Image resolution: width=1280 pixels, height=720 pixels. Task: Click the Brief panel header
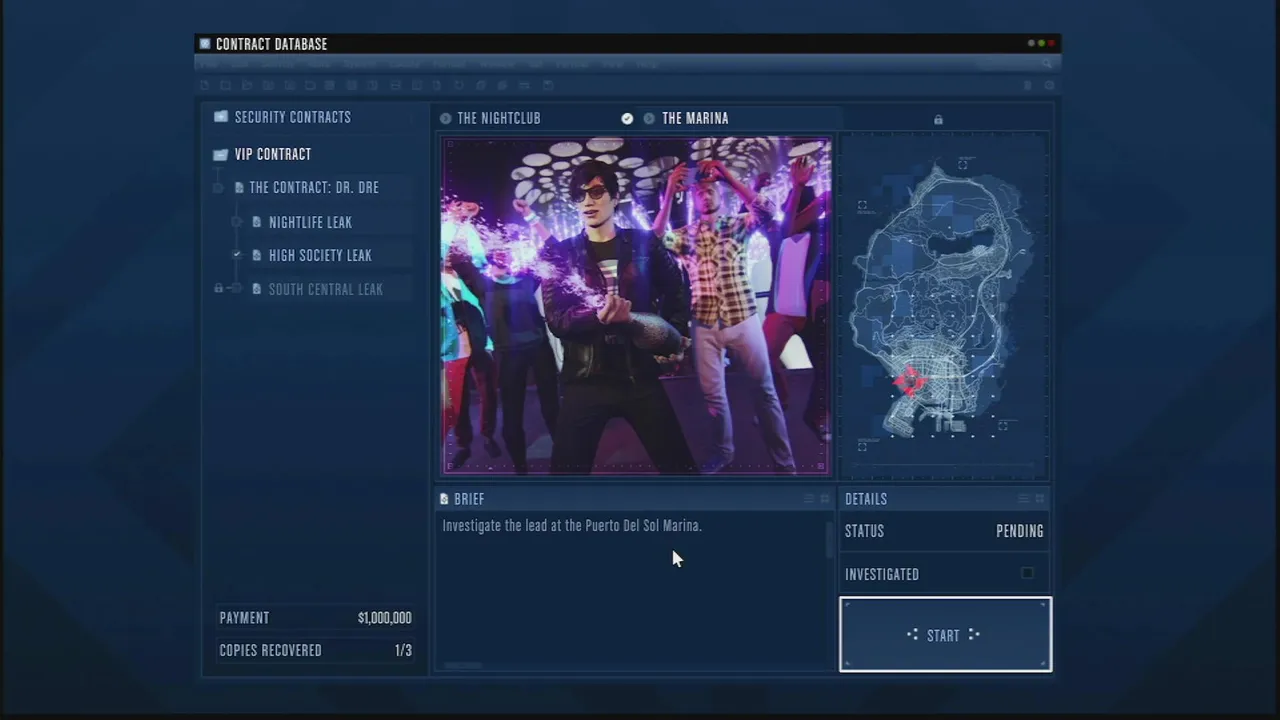point(635,498)
